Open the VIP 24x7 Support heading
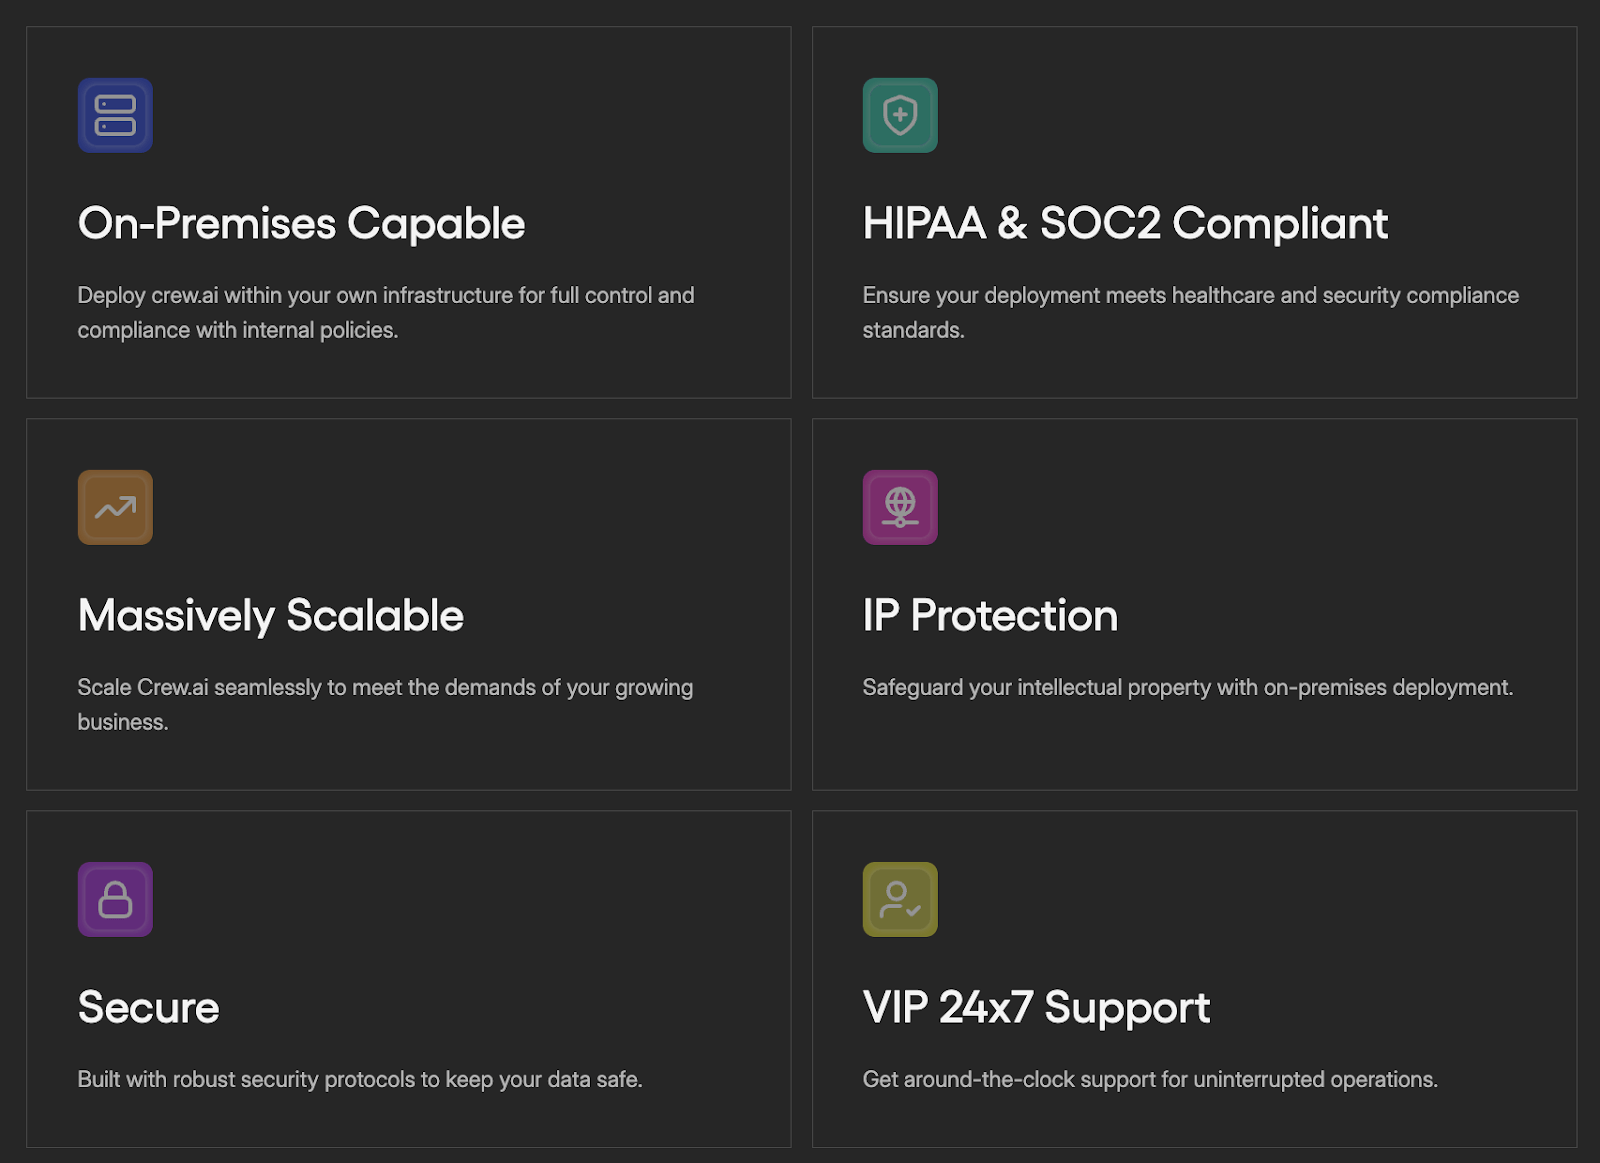The image size is (1600, 1163). (1036, 1007)
